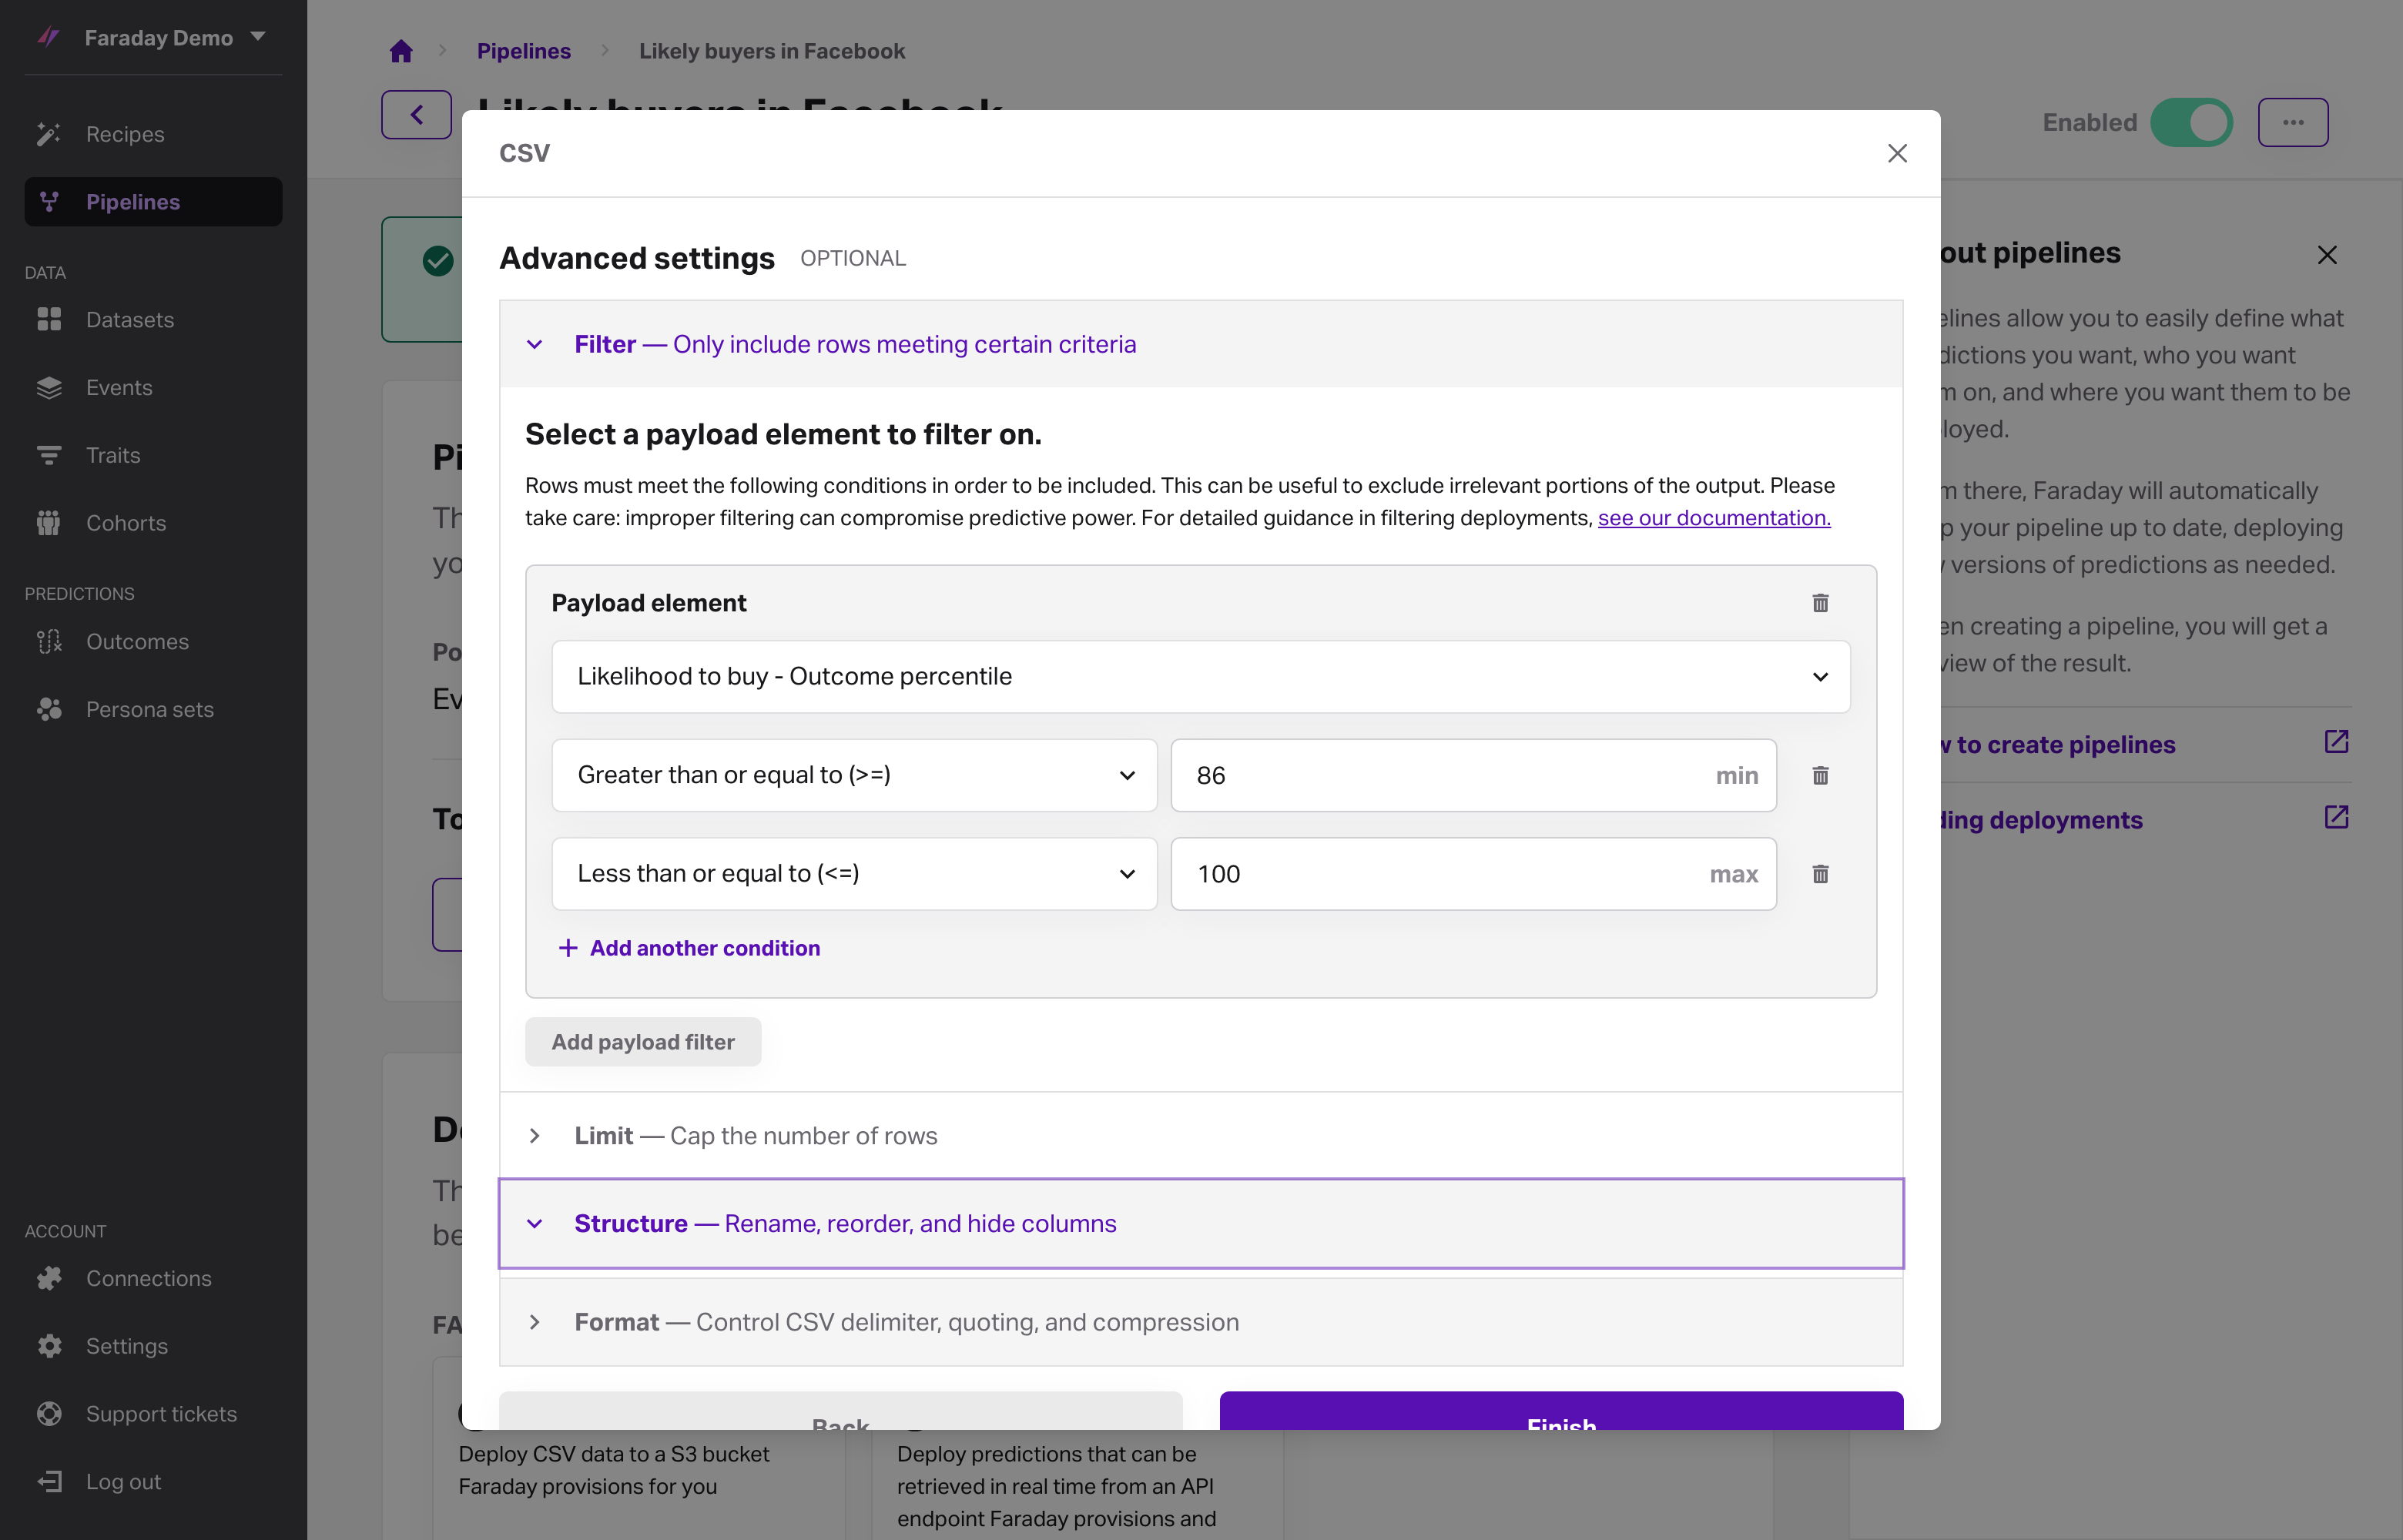2403x1540 pixels.
Task: Click the Events layers icon
Action: (48, 388)
